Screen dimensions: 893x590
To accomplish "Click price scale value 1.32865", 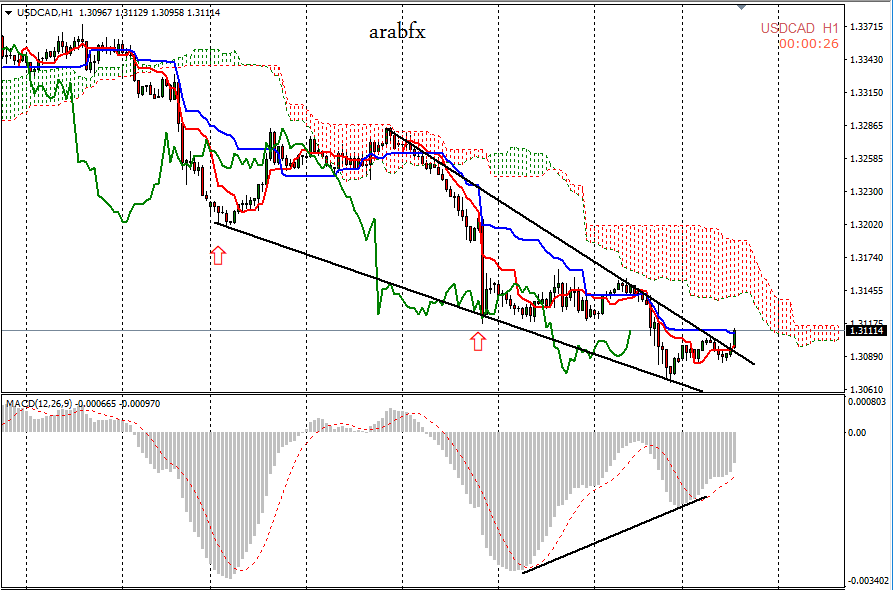I will tap(866, 125).
